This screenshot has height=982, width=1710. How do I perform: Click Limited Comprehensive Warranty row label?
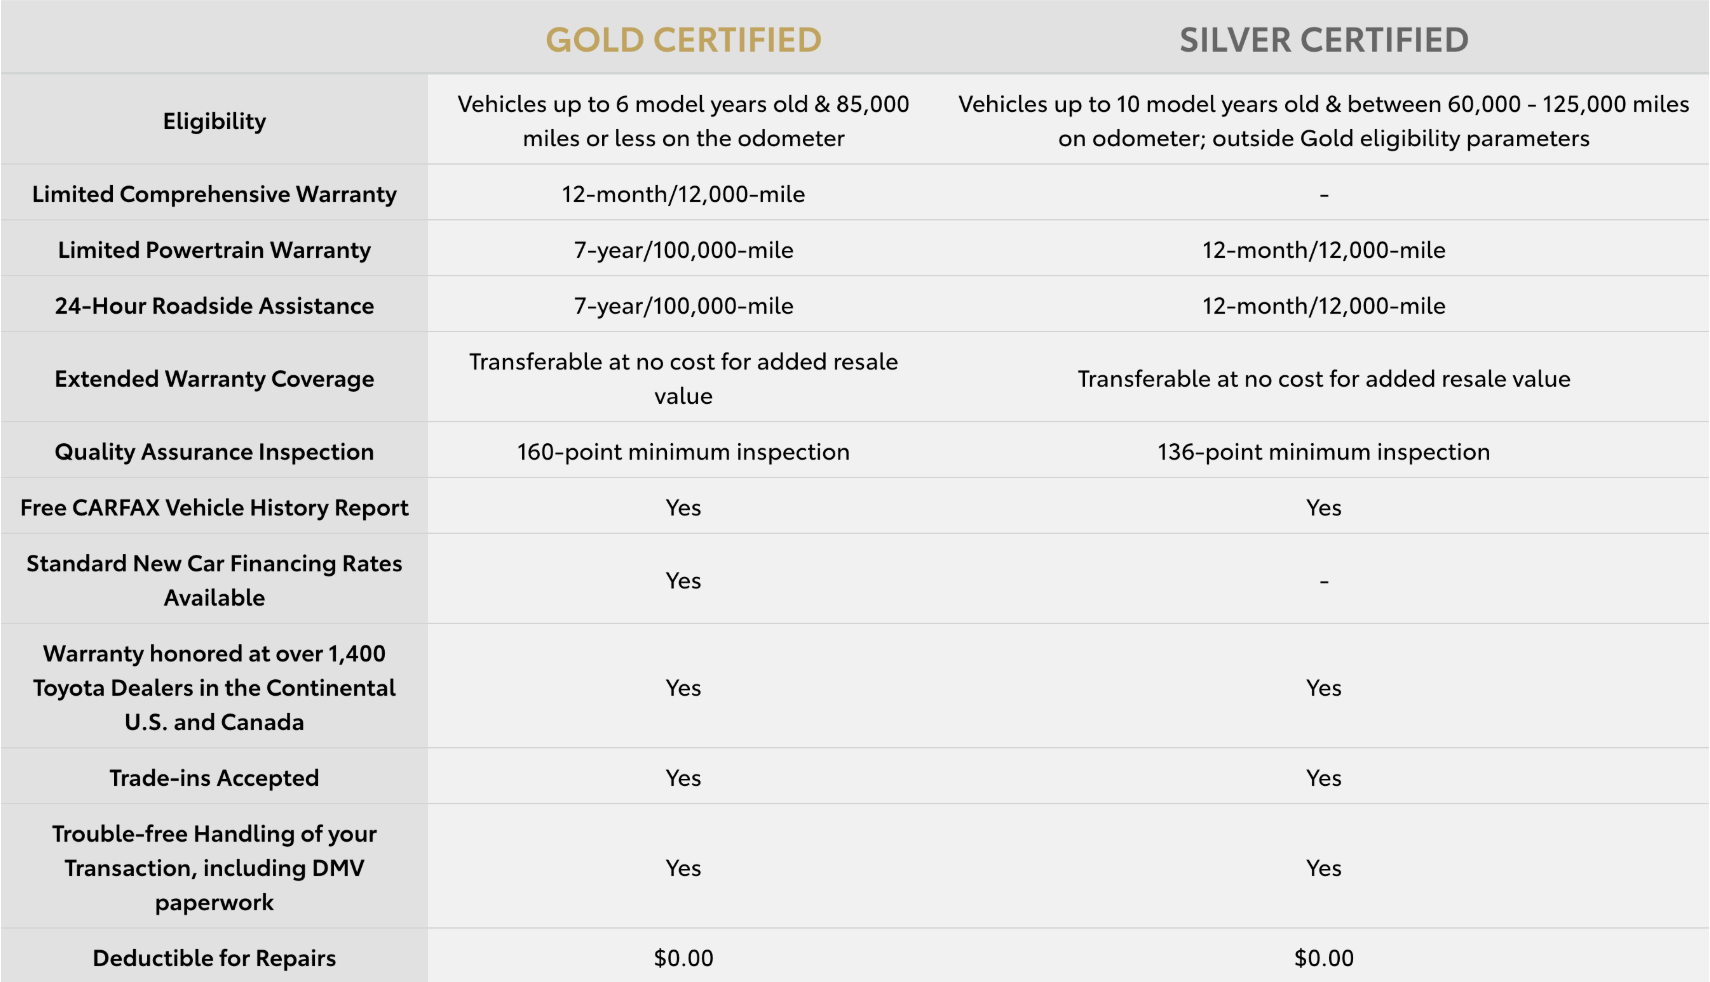click(x=214, y=194)
